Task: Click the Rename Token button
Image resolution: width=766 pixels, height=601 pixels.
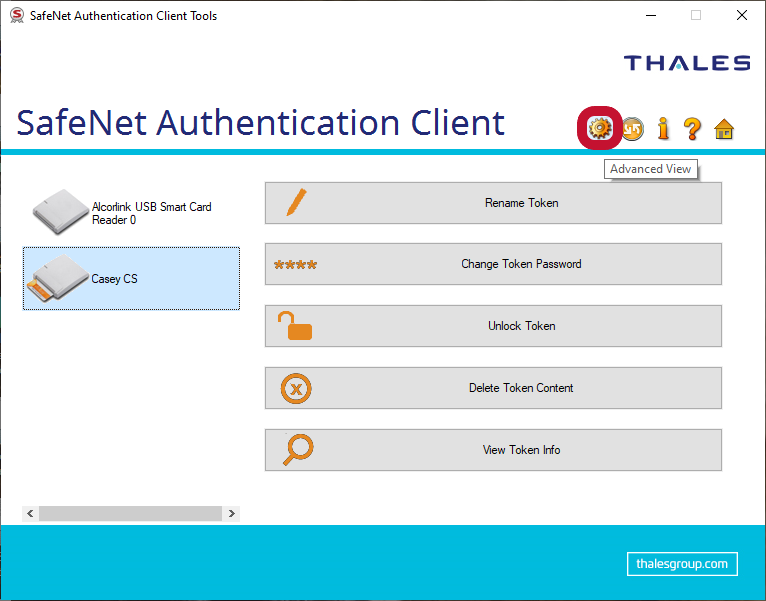Action: [x=493, y=203]
